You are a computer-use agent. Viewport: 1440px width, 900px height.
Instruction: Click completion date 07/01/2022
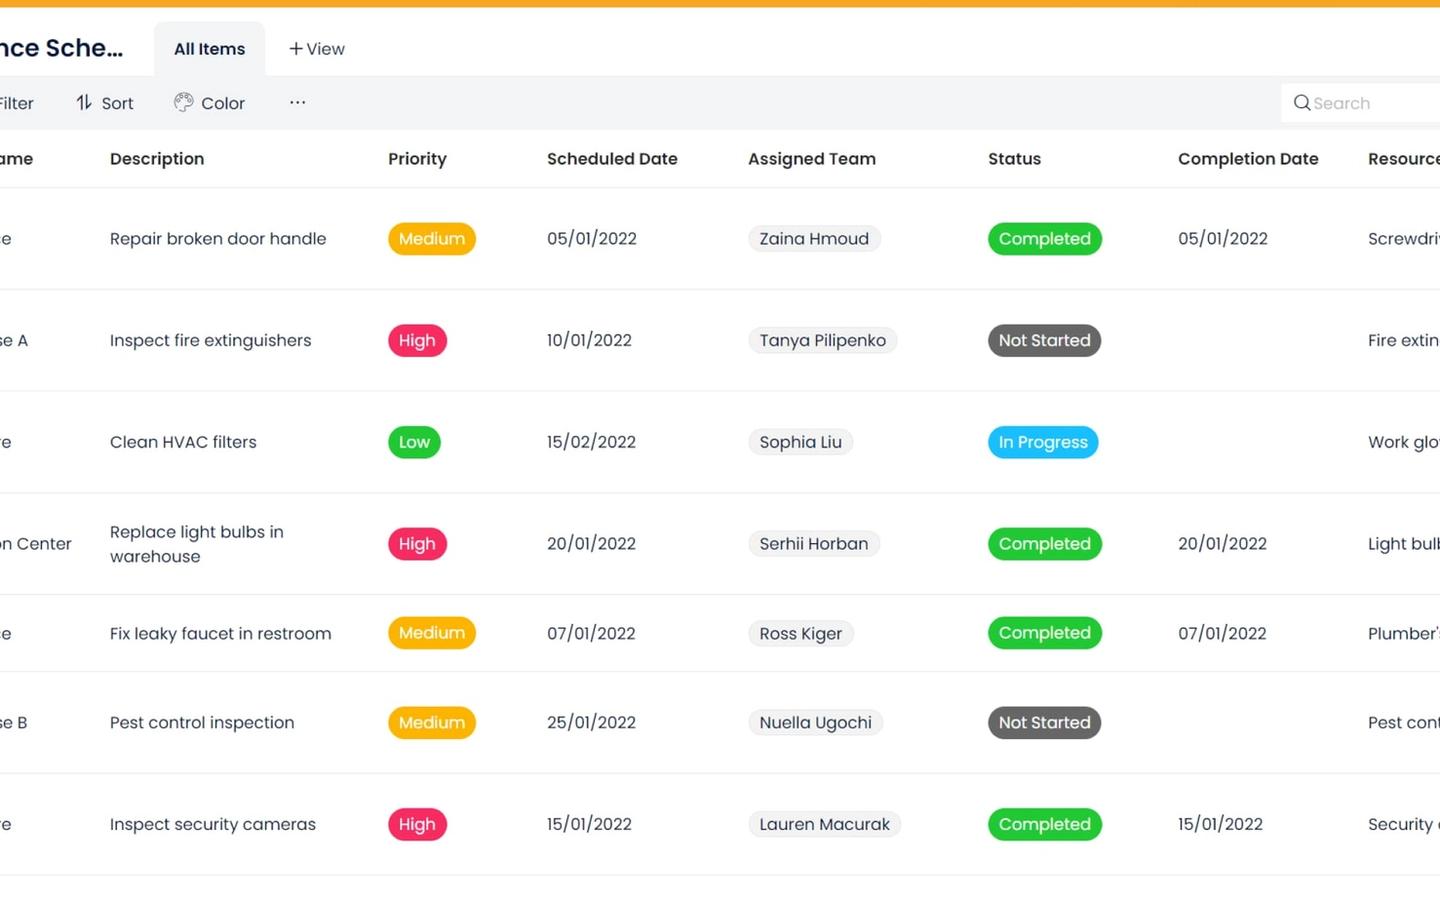click(1222, 633)
